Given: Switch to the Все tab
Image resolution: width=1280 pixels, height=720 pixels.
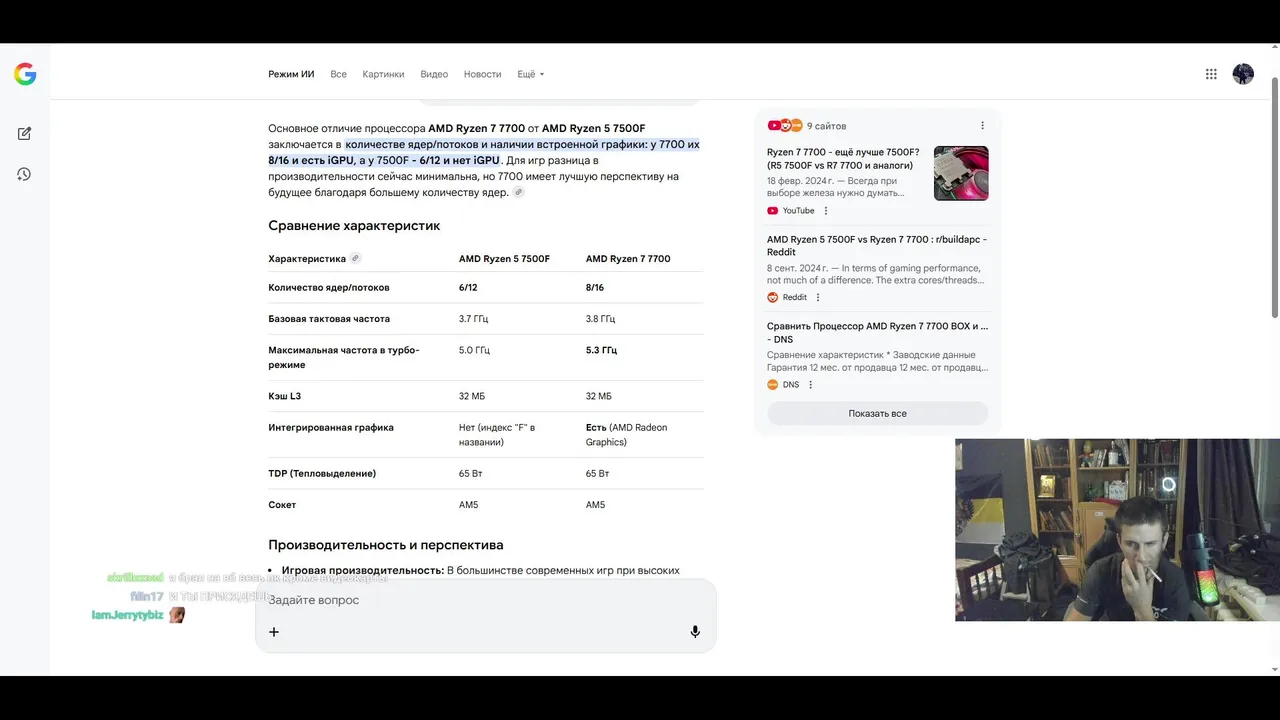Looking at the screenshot, I should pyautogui.click(x=338, y=74).
